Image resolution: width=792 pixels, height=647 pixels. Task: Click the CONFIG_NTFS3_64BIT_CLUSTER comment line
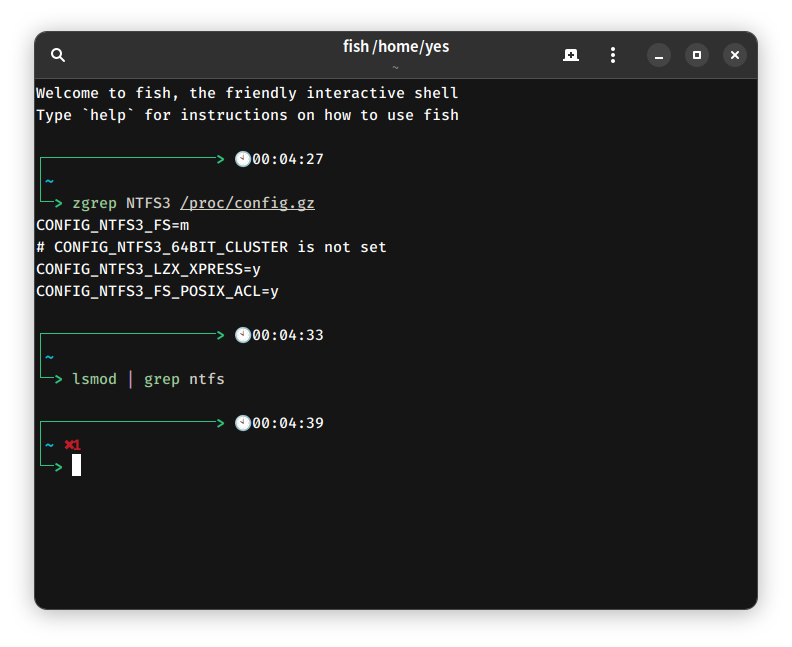coord(211,247)
